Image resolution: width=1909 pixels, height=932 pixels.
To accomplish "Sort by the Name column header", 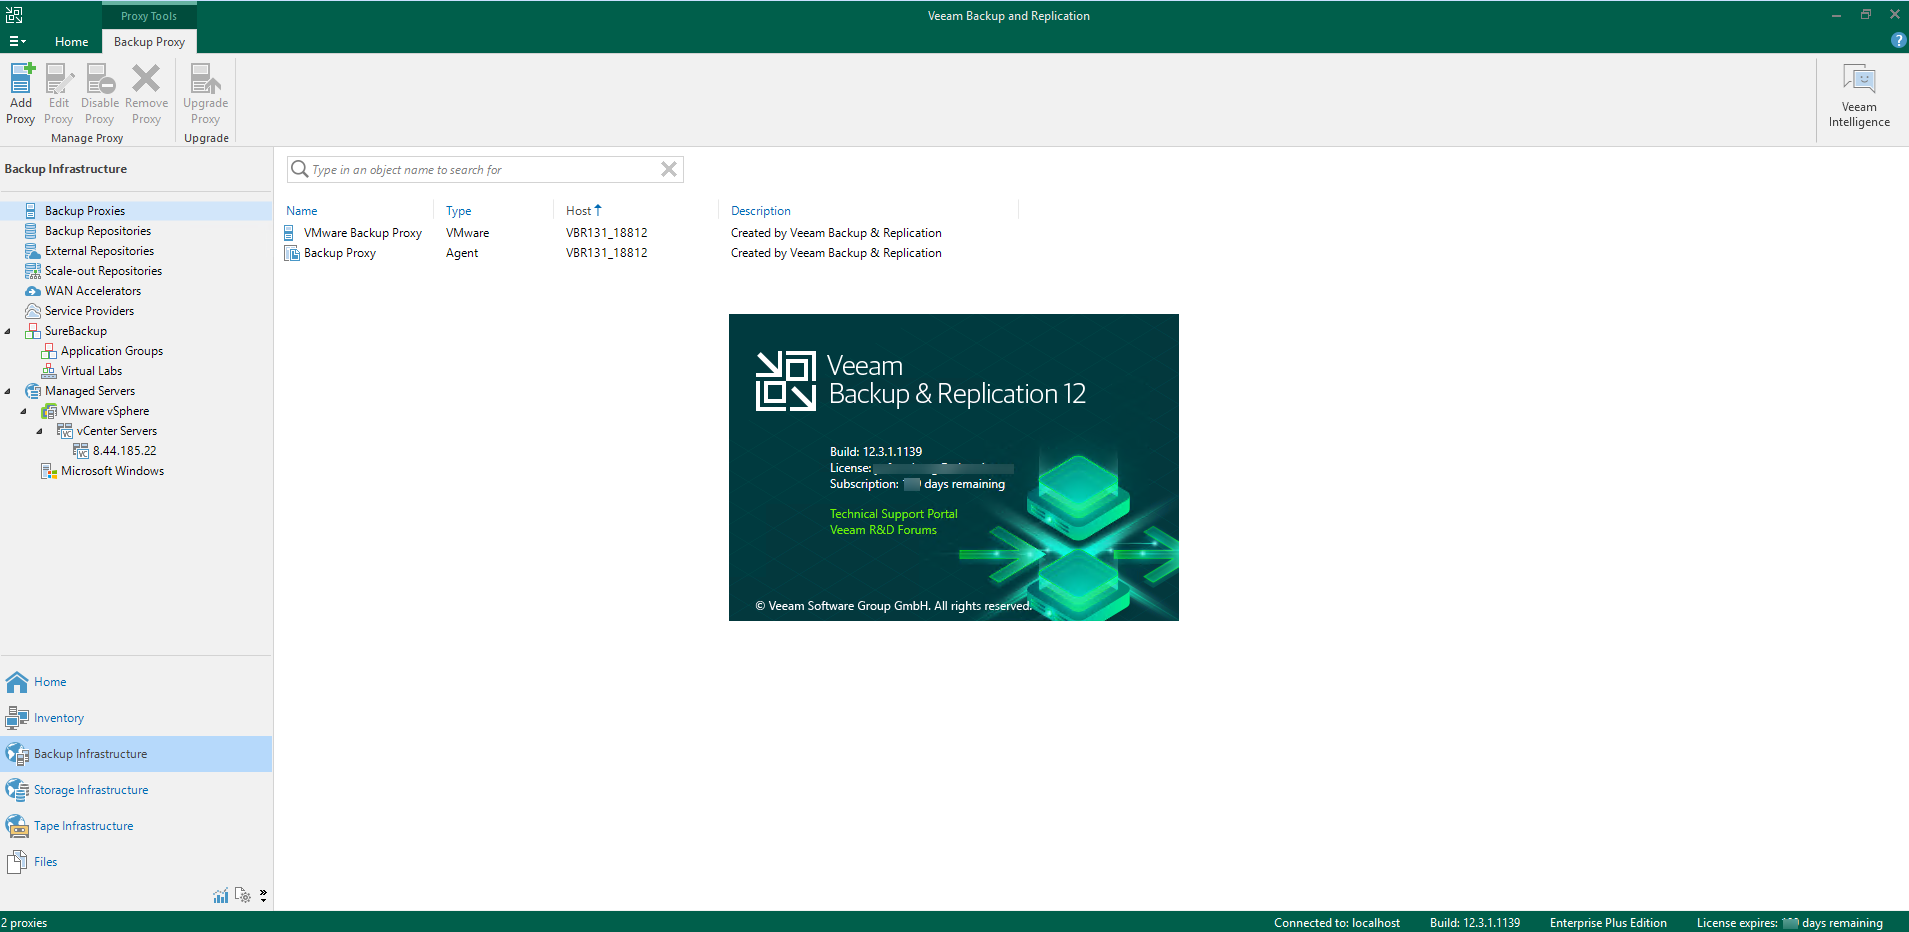I will [302, 211].
